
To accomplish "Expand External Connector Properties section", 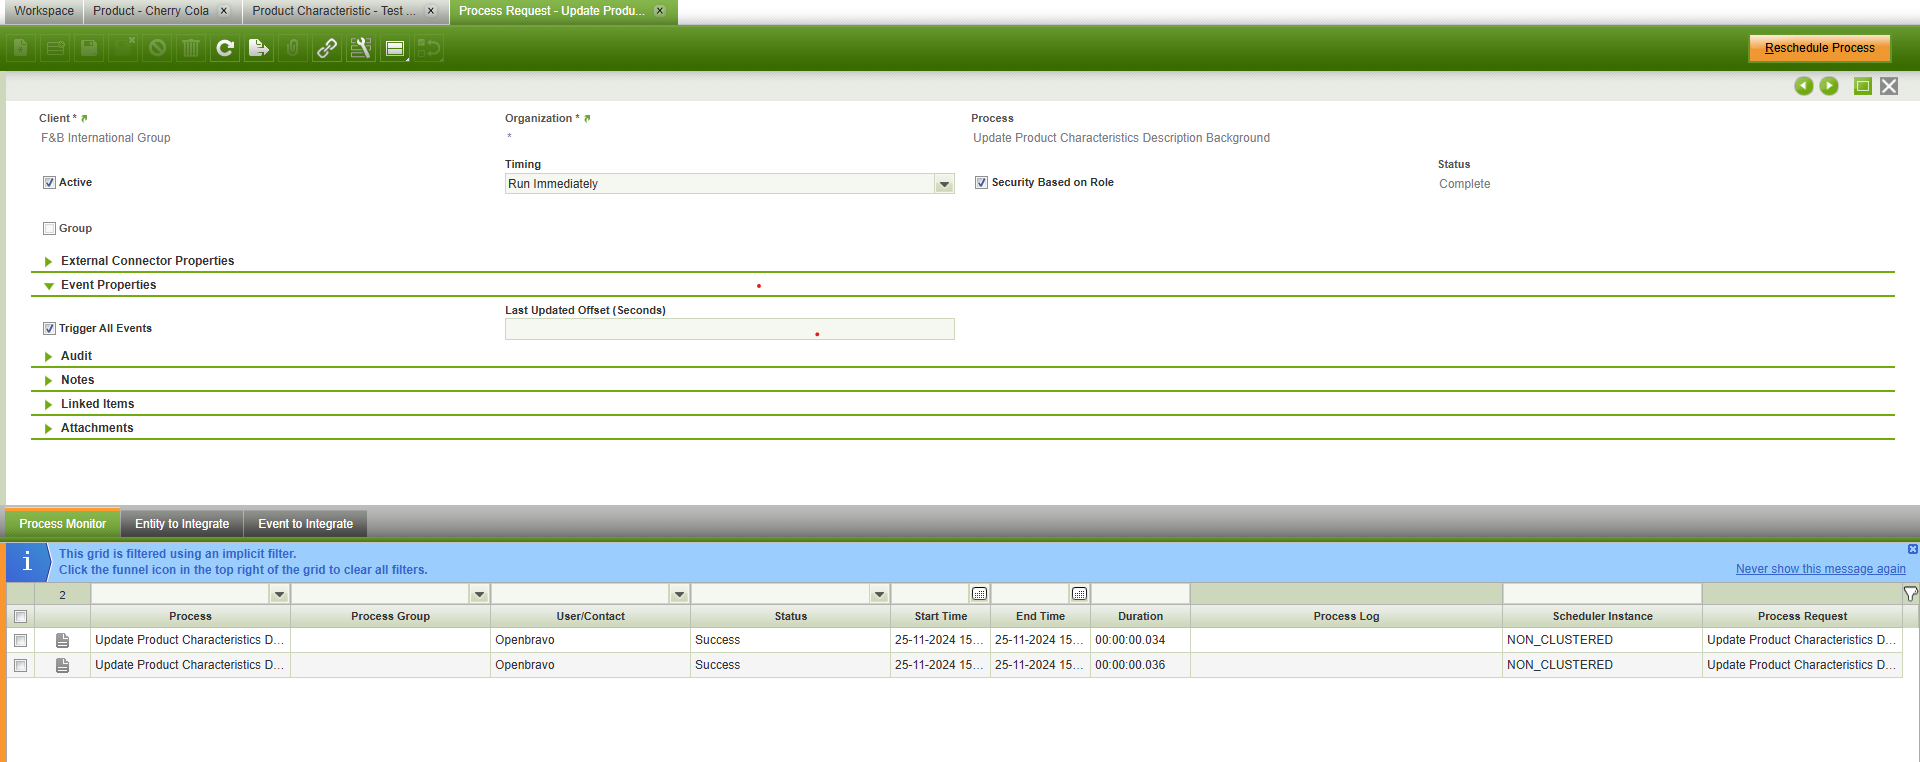I will coord(147,261).
